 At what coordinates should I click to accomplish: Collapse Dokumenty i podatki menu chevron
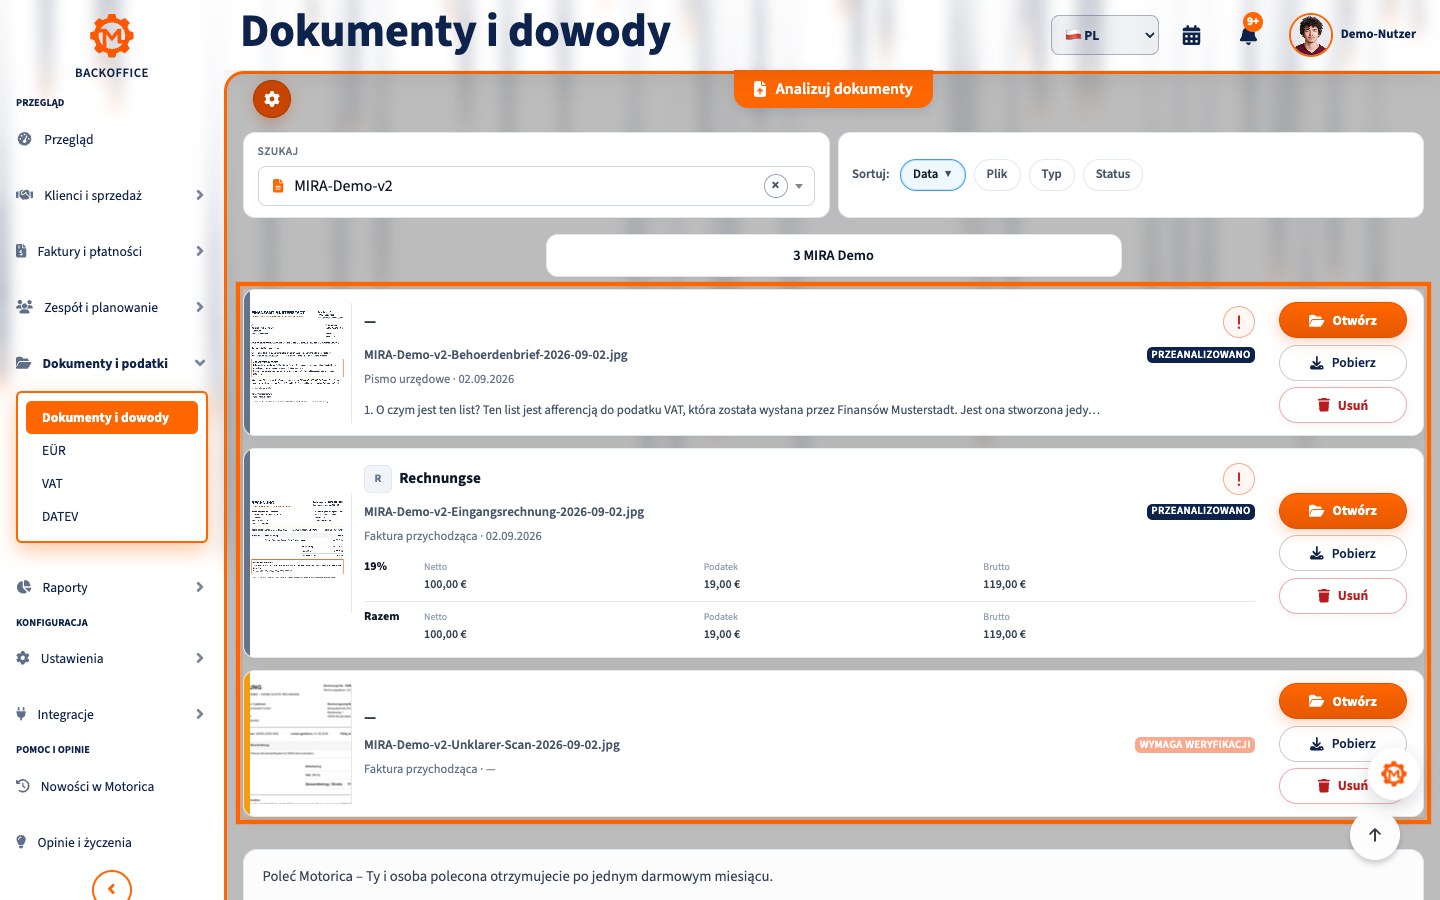pyautogui.click(x=200, y=363)
